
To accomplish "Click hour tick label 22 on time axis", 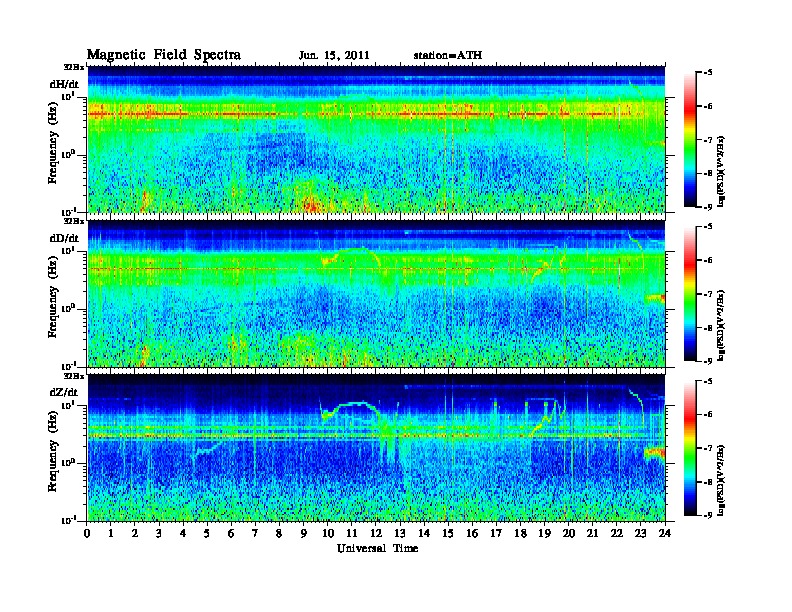I will coord(617,533).
